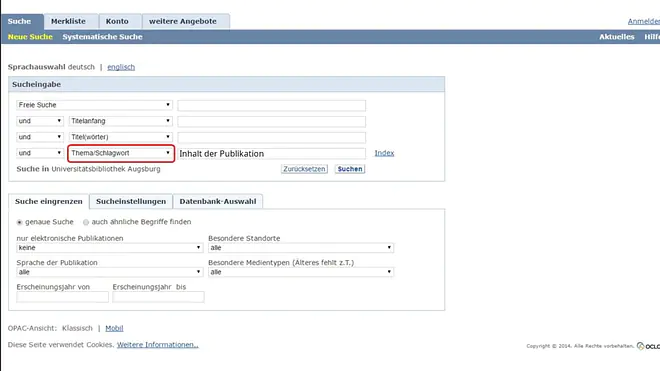Click the Zurücksetzen button
This screenshot has width=660, height=371.
tap(304, 169)
